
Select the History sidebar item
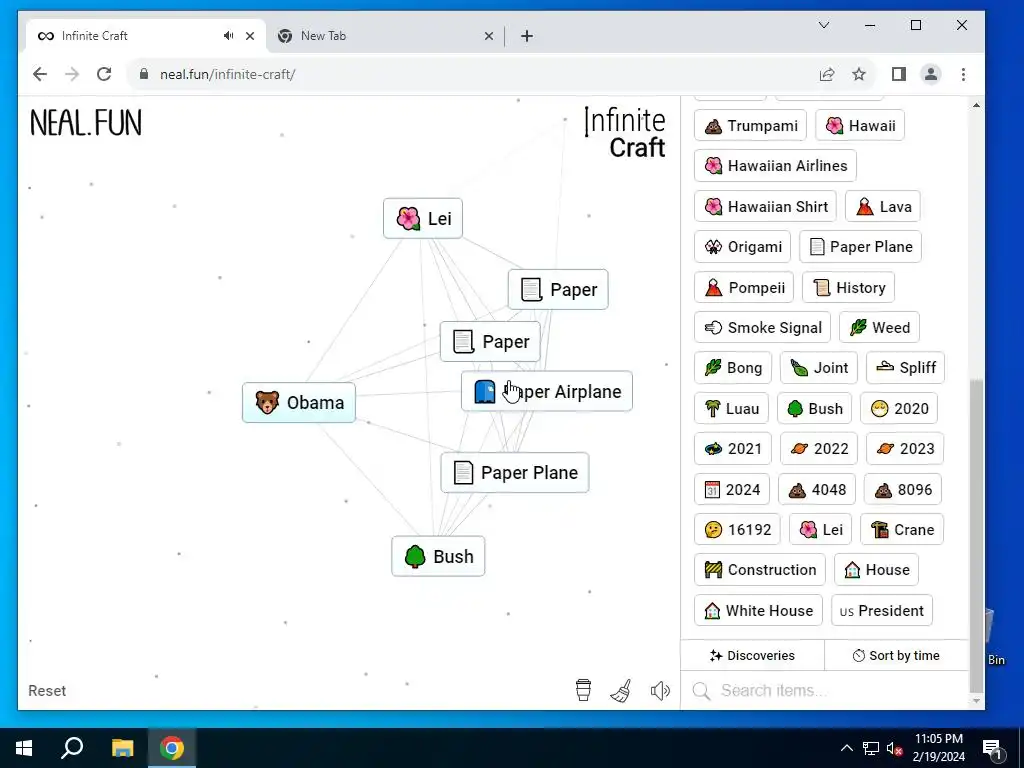point(848,287)
